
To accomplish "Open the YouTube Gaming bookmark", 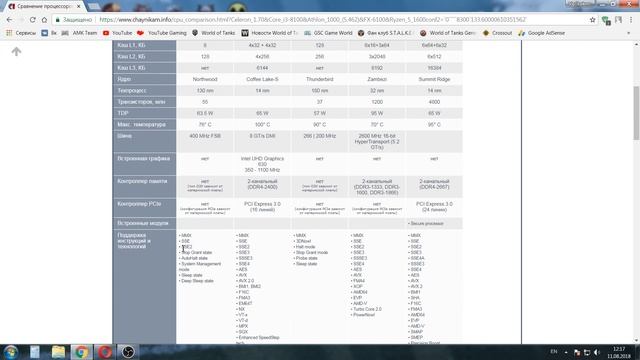I will [162, 33].
